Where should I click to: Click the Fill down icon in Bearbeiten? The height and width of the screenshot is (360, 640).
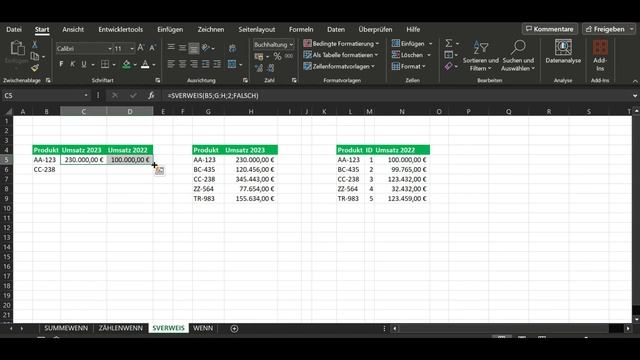[x=449, y=55]
